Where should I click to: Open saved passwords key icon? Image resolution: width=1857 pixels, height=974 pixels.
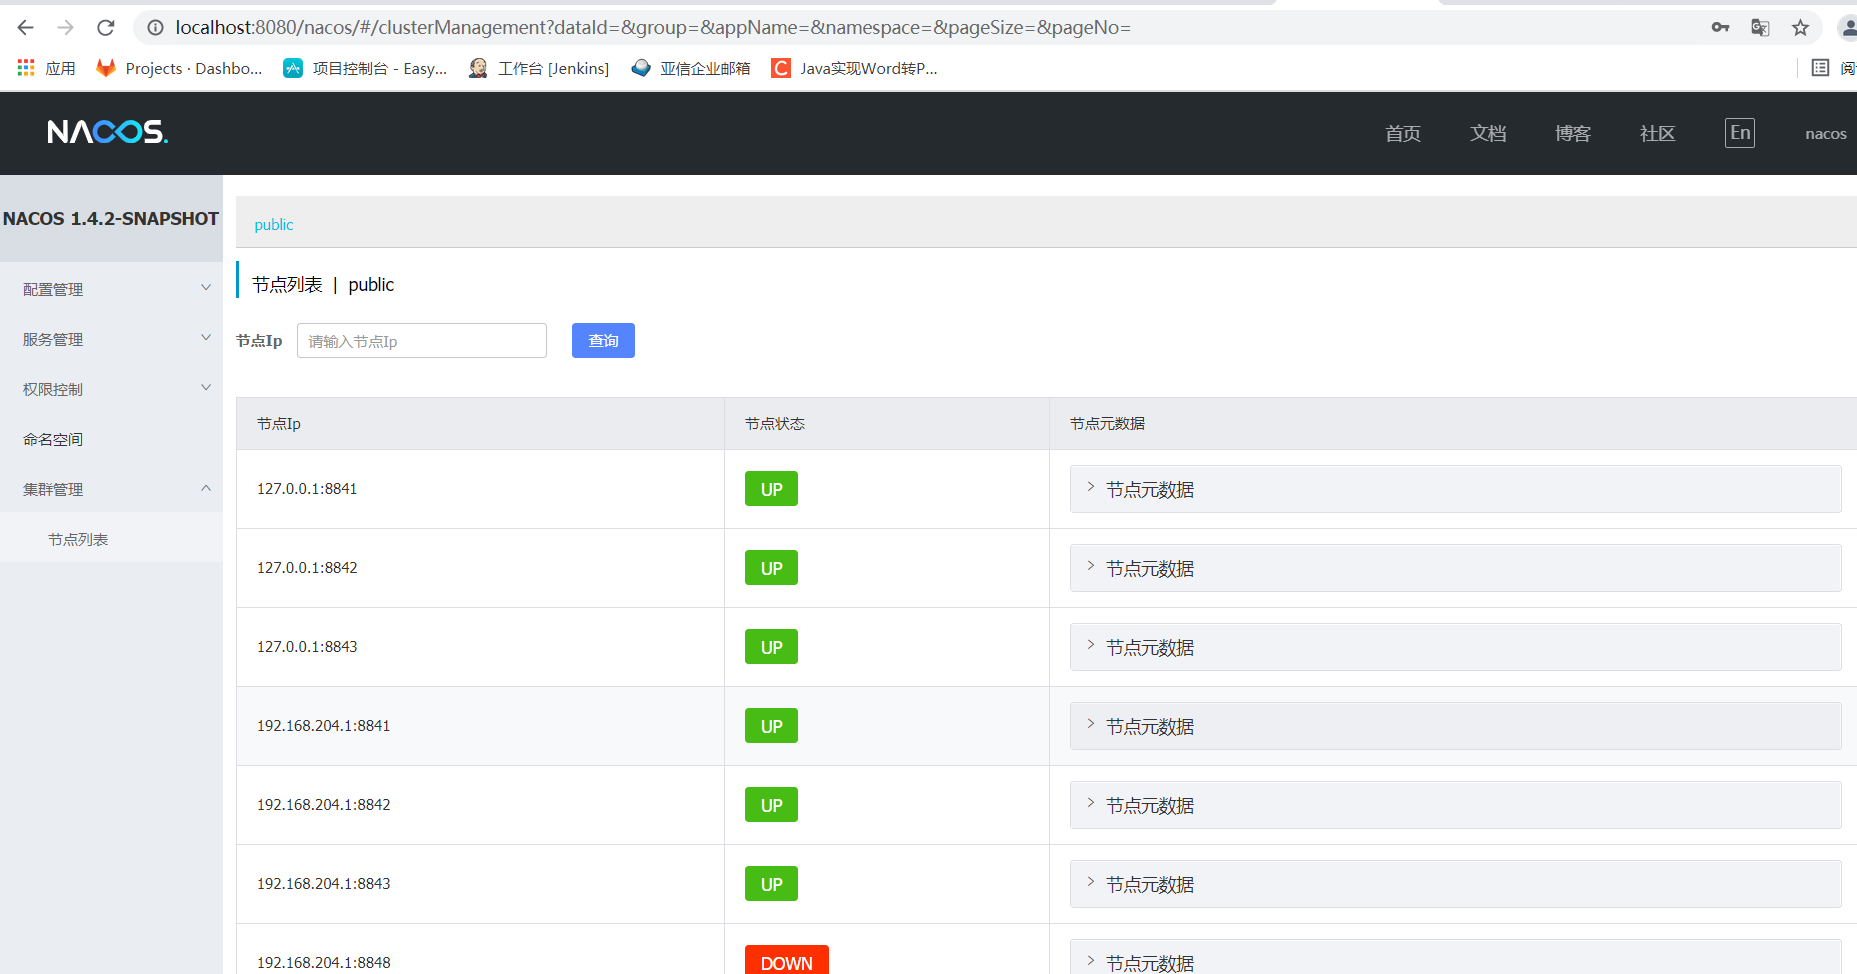pos(1720,28)
